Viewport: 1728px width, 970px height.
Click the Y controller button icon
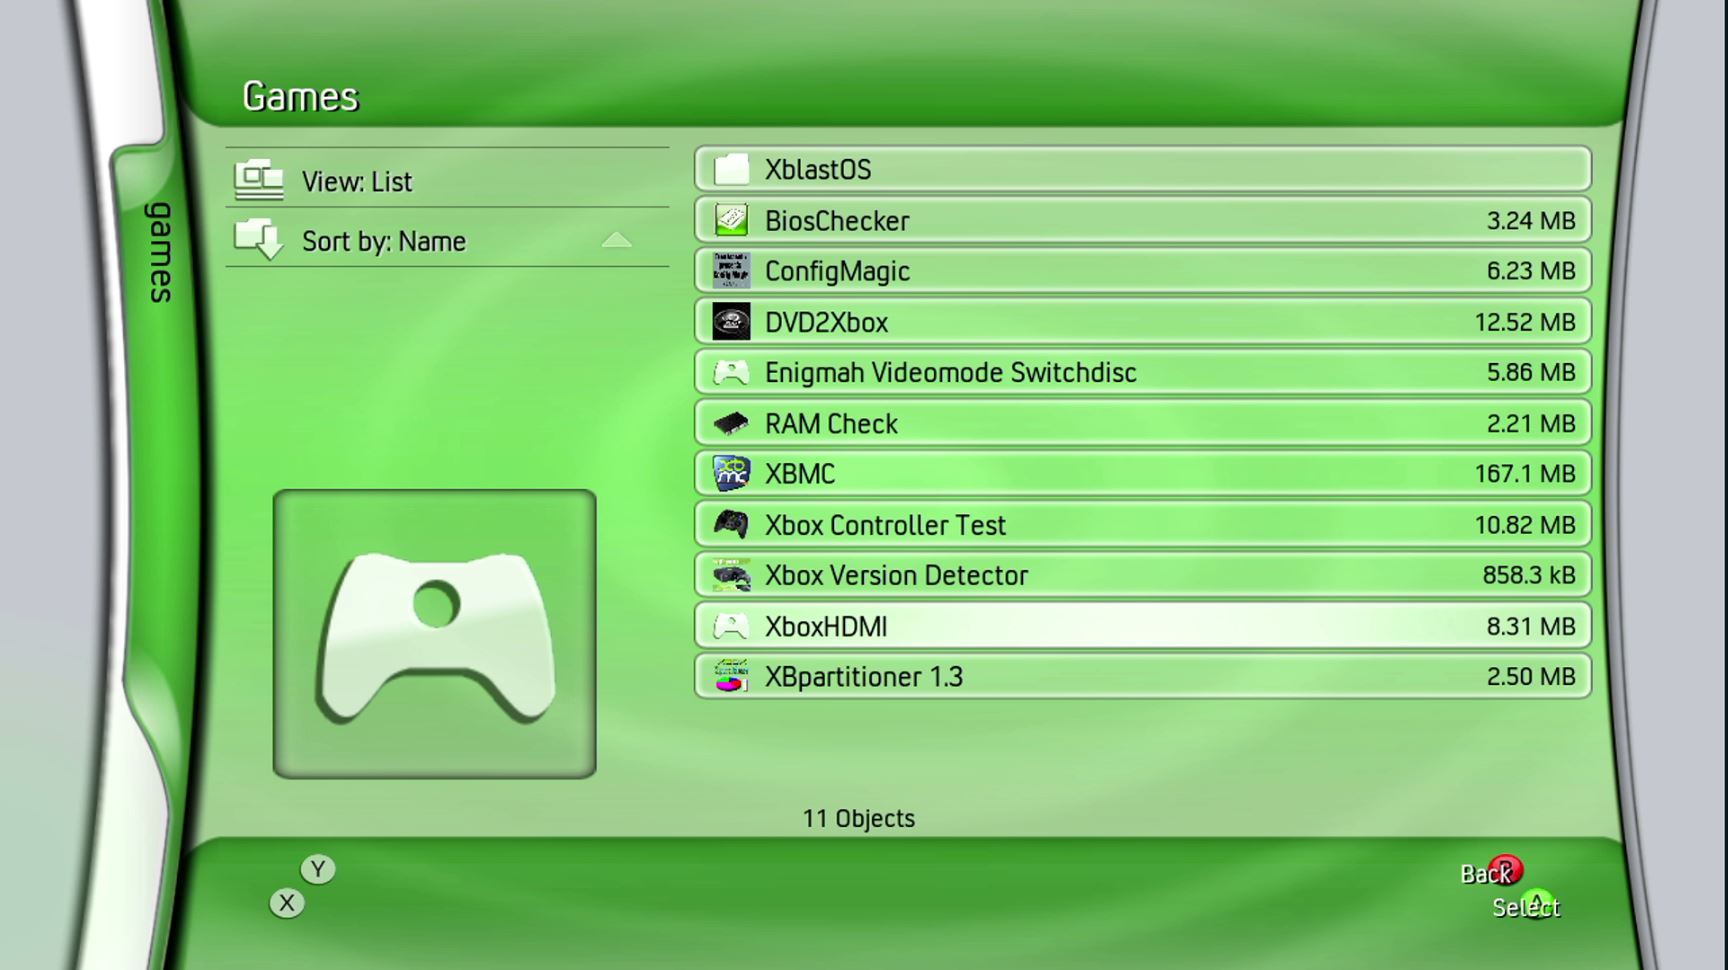(x=318, y=869)
